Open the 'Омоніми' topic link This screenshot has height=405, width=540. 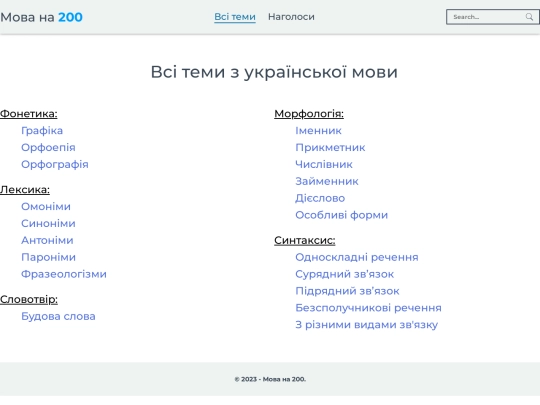click(46, 206)
